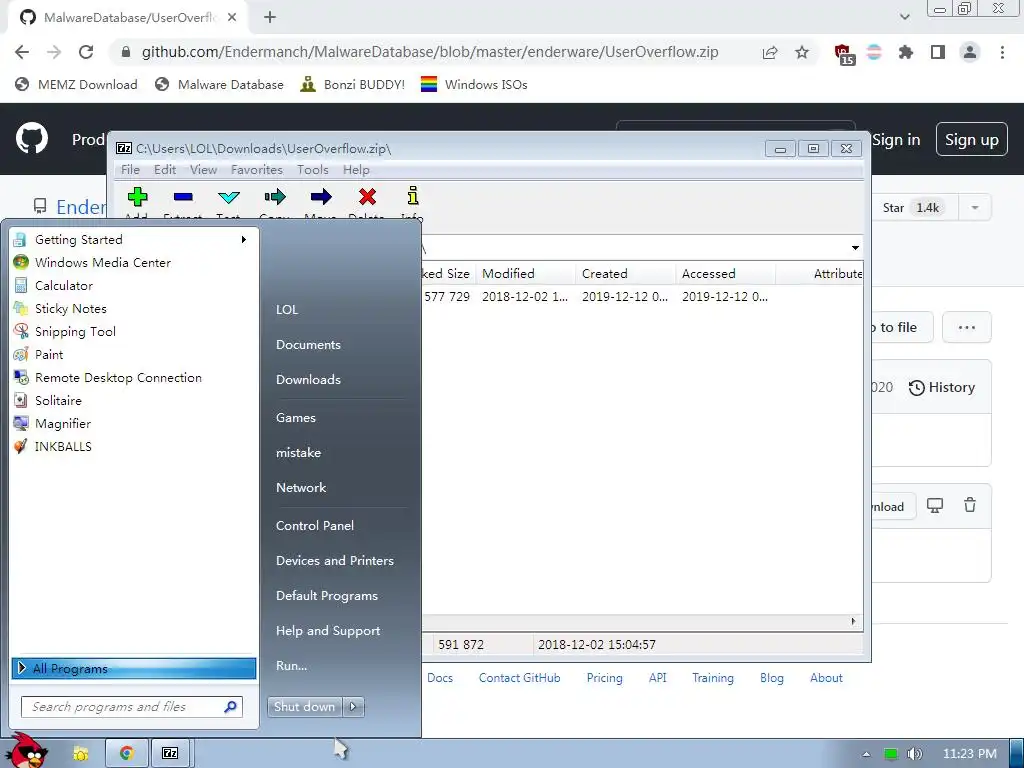Open the folder icon on the taskbar

click(x=81, y=754)
